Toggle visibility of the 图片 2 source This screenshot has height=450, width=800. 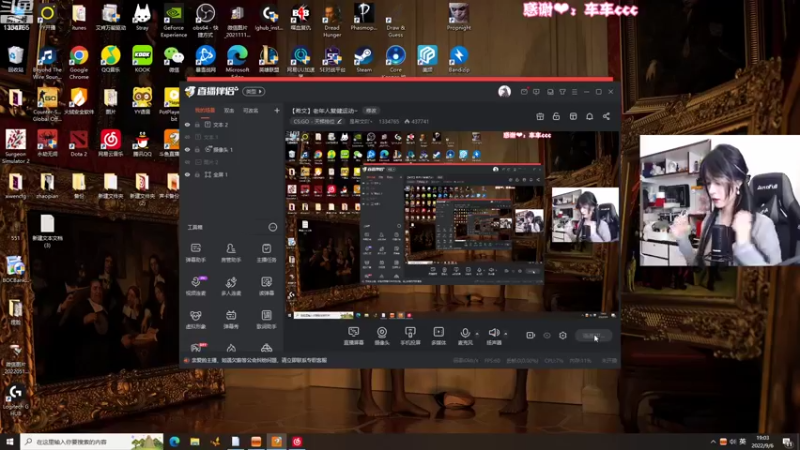click(x=187, y=162)
